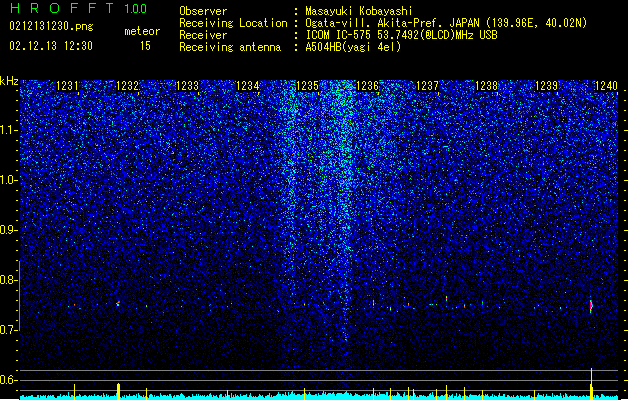
Task: Select observer name Masayuki Kobayashi
Action: click(359, 11)
